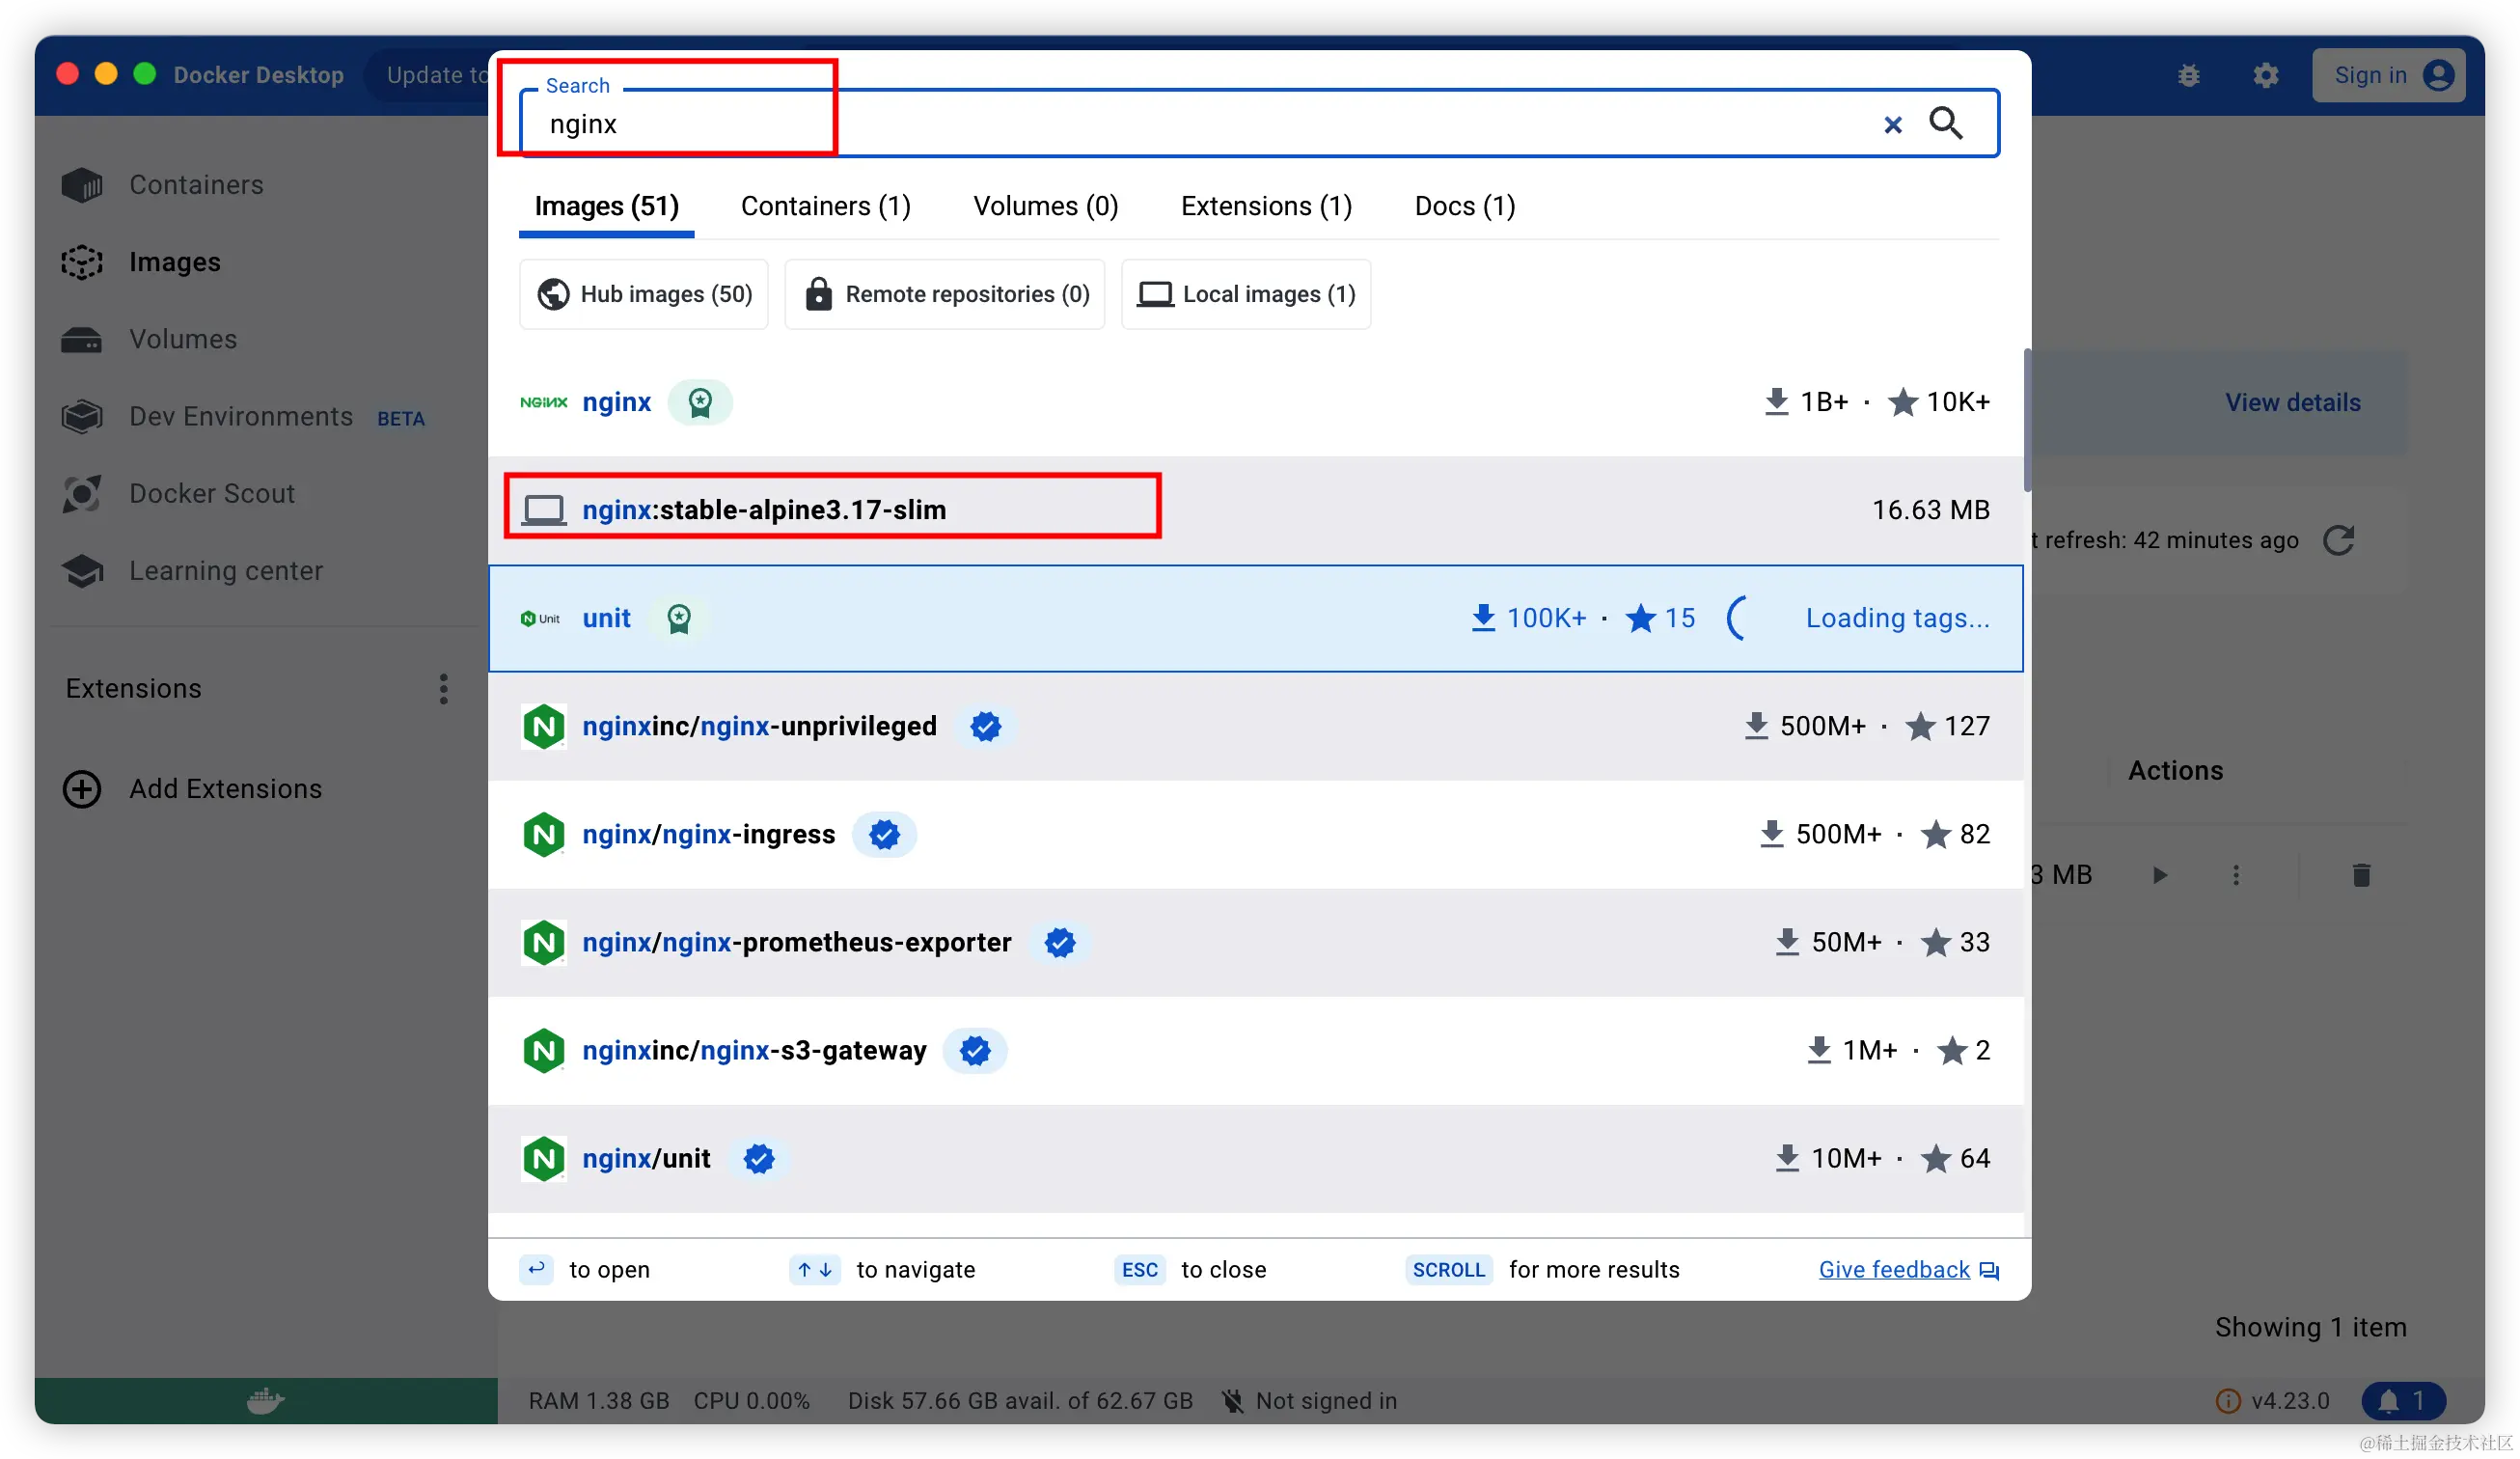Open Docker settings gear icon
Viewport: 2520px width, 1459px height.
2265,76
